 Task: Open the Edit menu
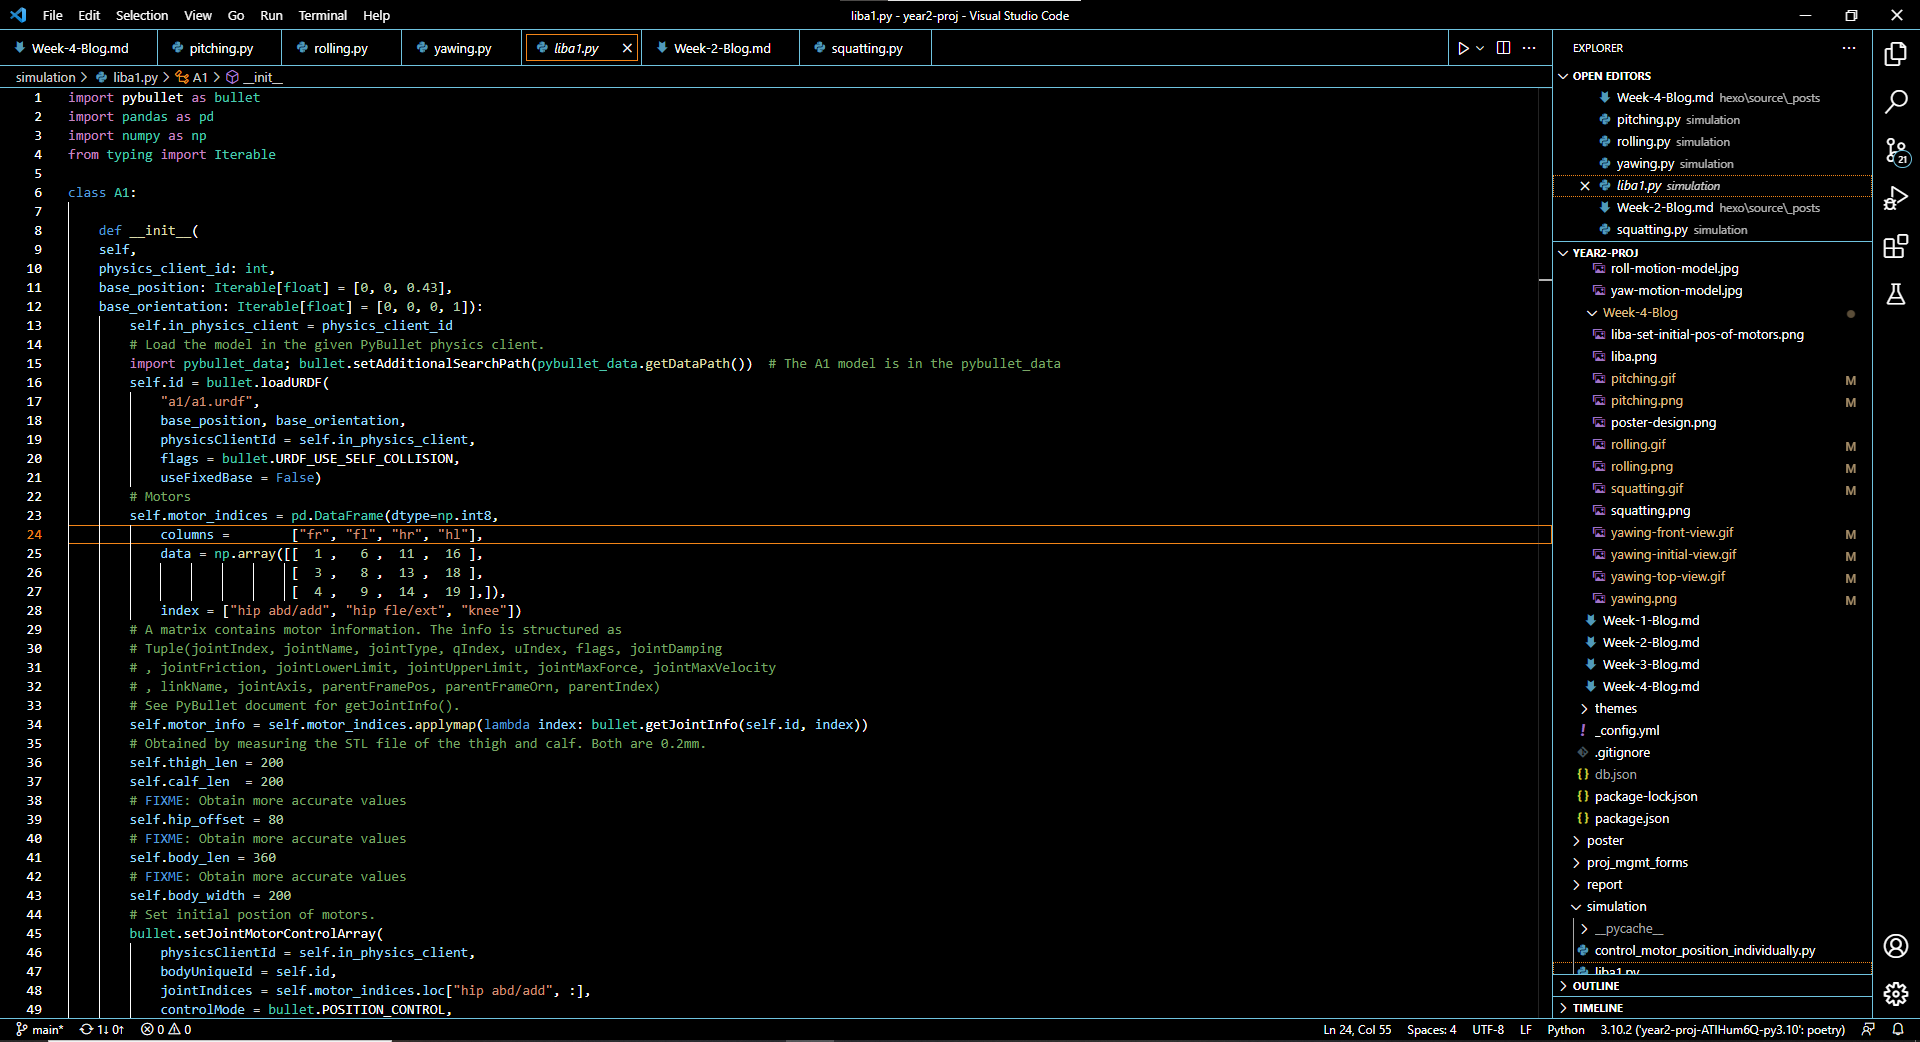tap(89, 15)
